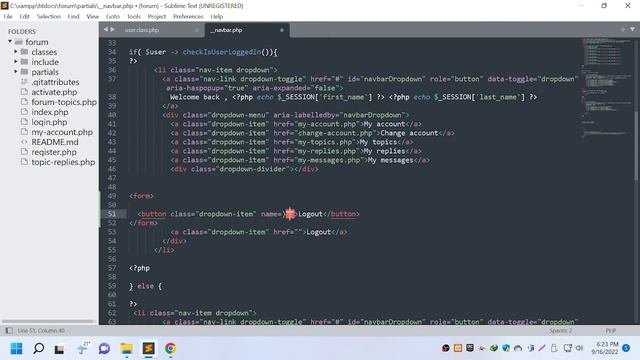The height and width of the screenshot is (360, 640).
Task: Go to next tab with right arrow
Action: (113, 29)
